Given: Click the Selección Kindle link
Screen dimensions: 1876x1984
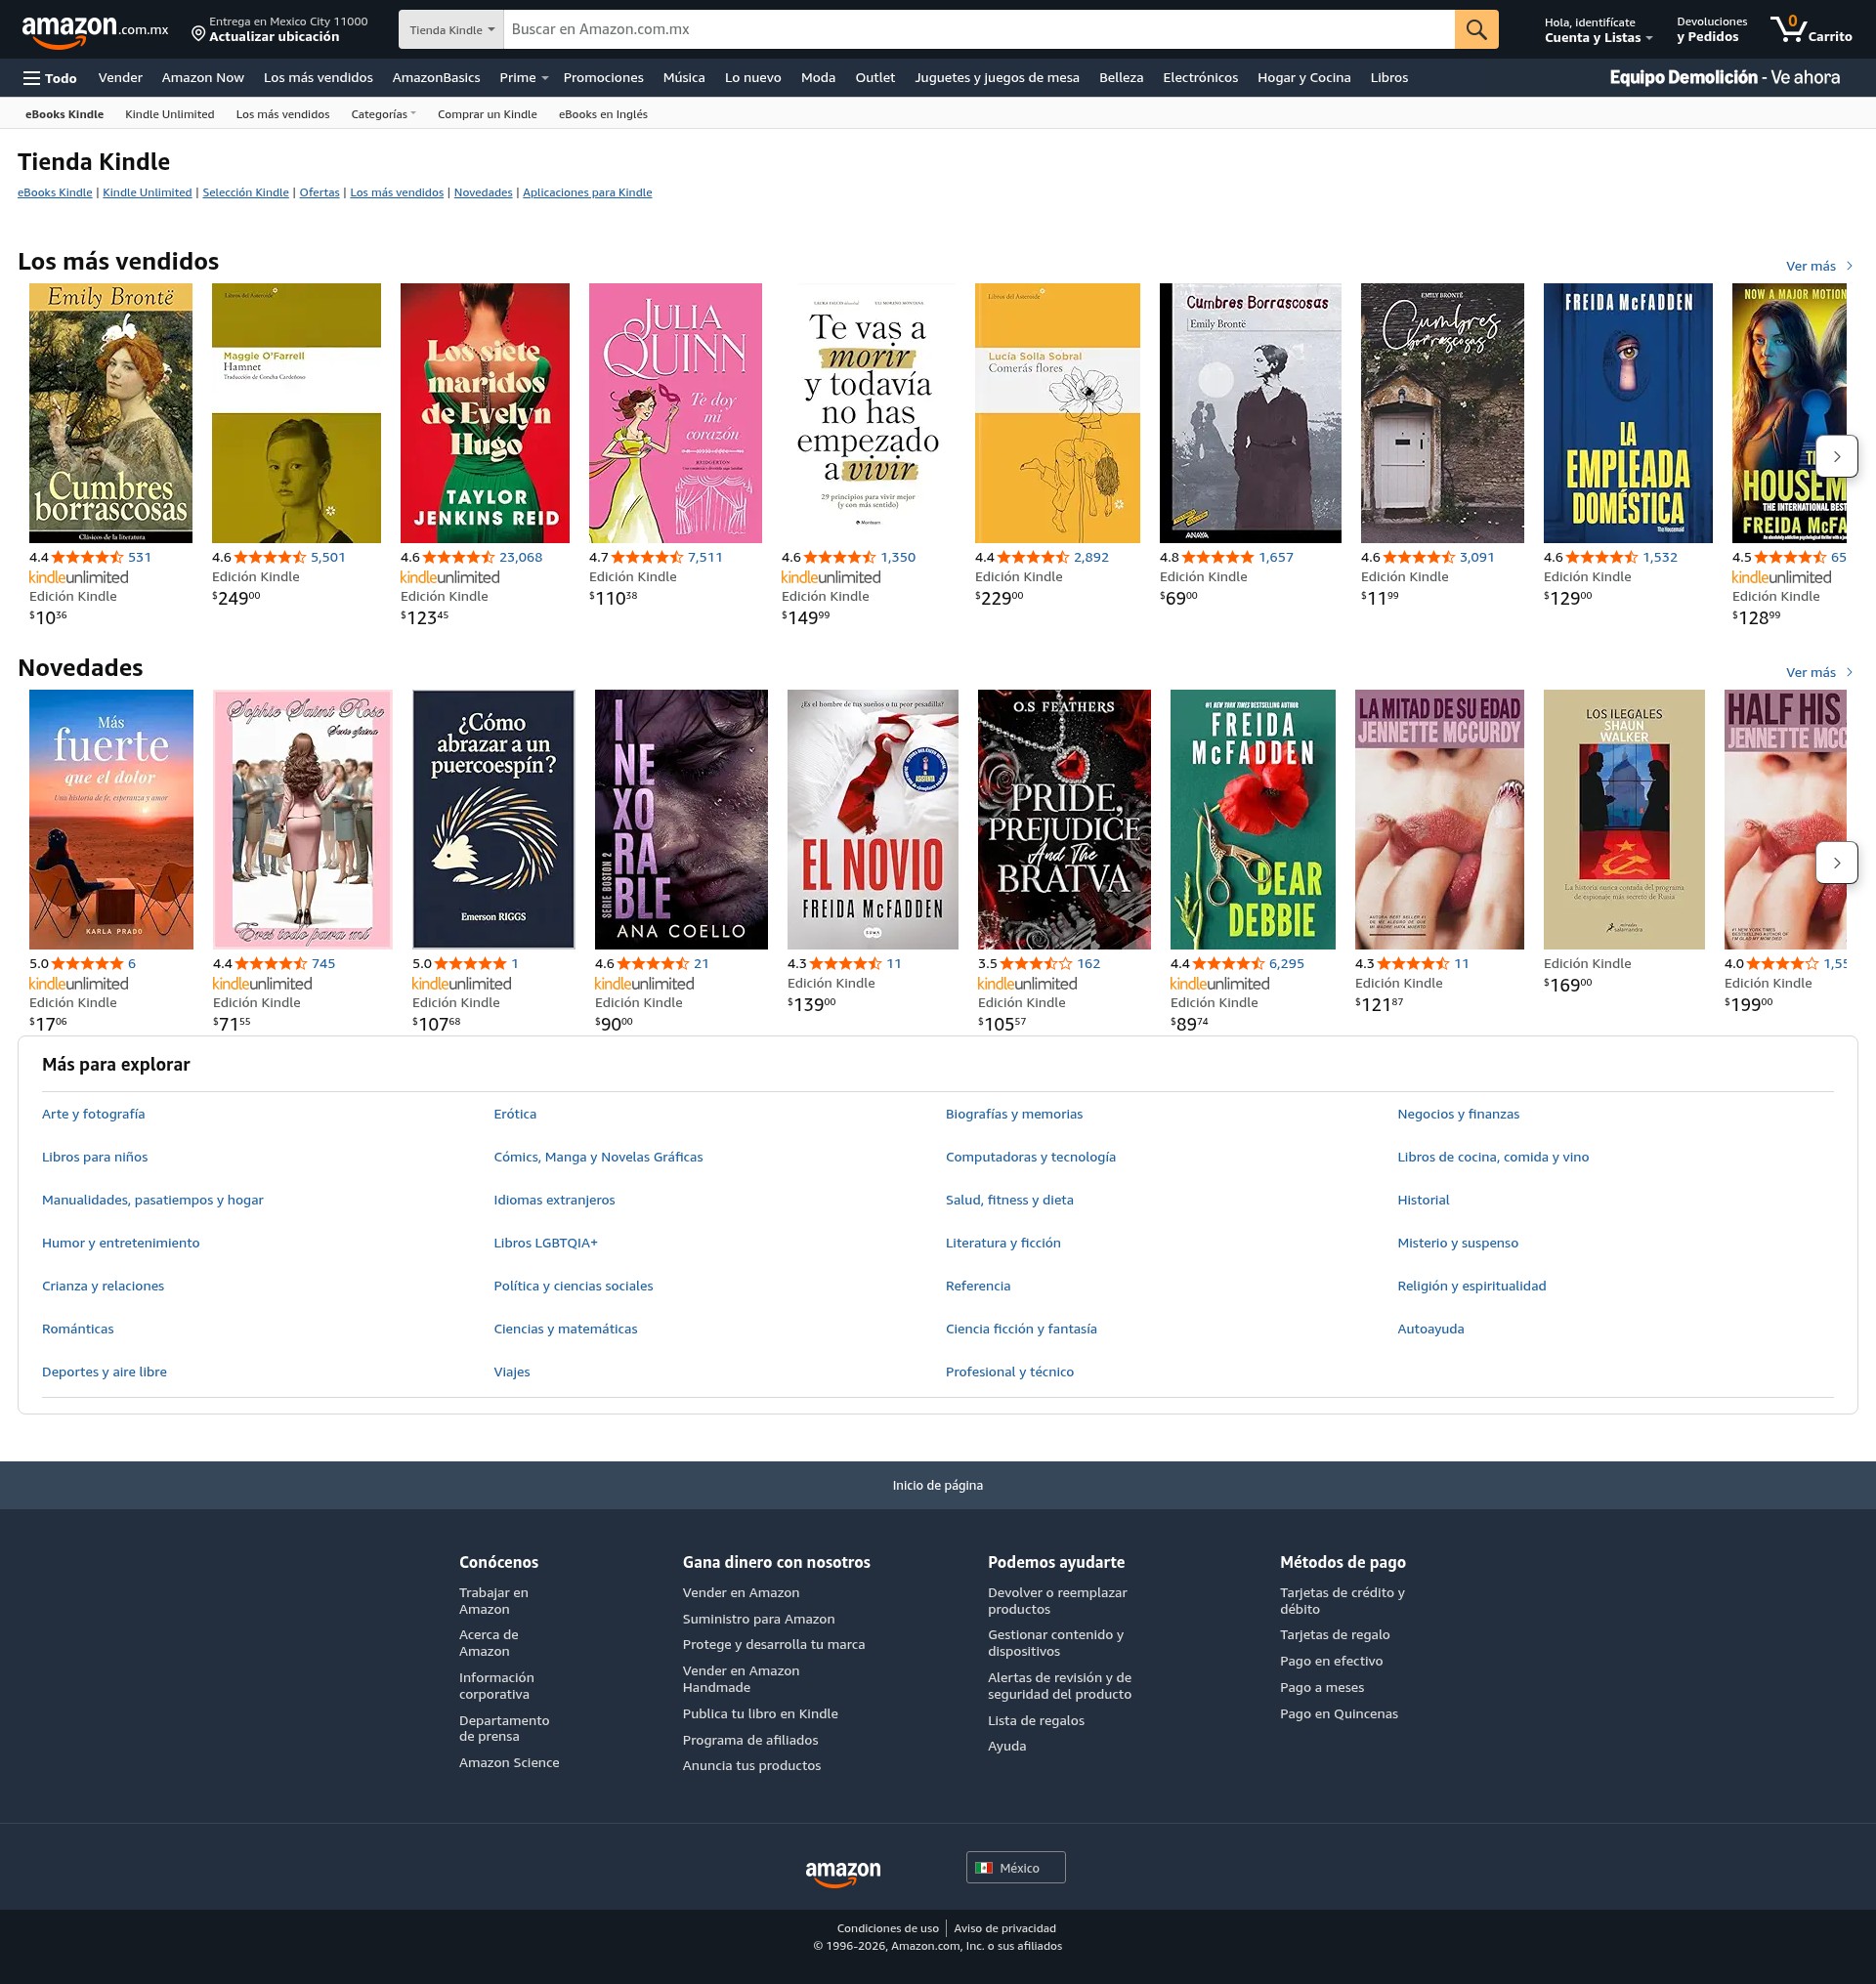Looking at the screenshot, I should click(x=245, y=193).
